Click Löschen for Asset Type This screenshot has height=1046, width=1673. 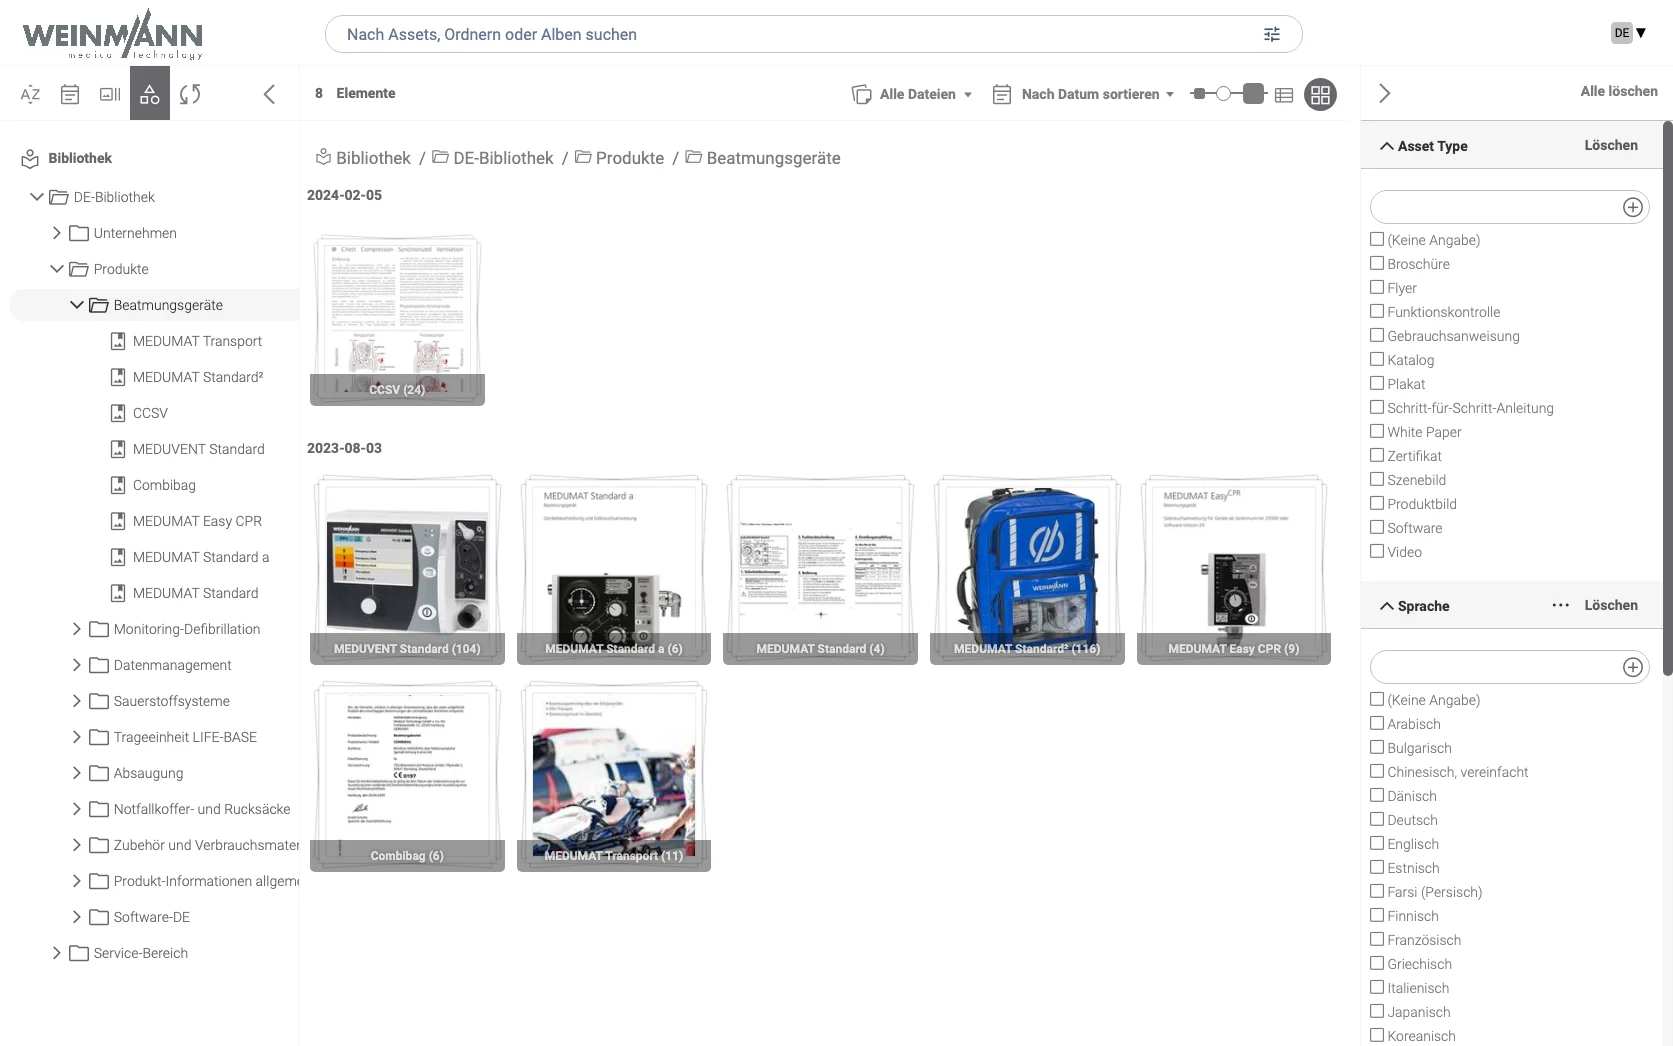coord(1611,145)
